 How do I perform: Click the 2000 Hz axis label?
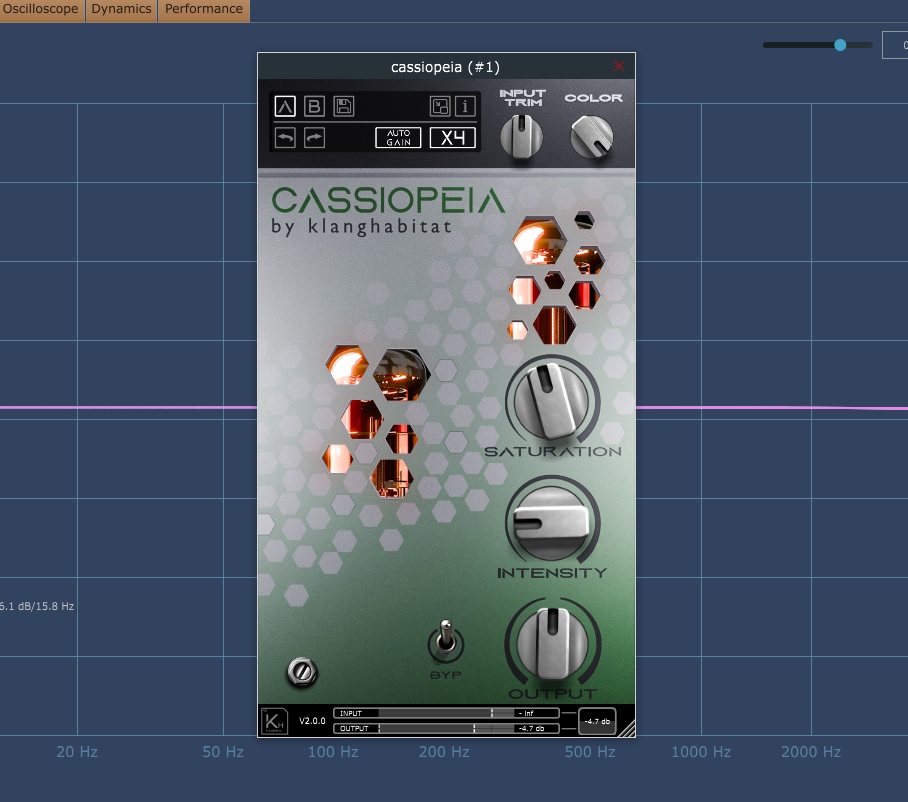[x=811, y=752]
